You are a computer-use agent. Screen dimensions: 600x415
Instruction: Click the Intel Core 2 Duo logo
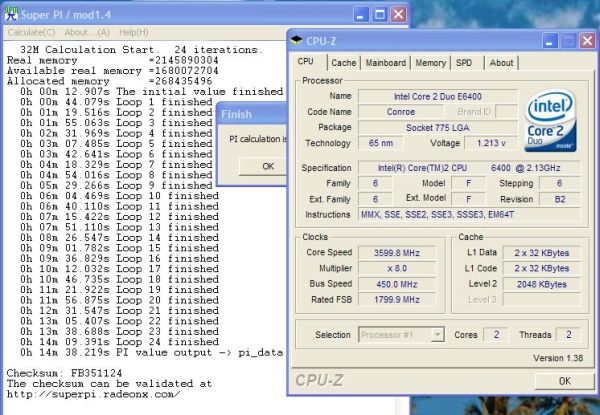point(551,121)
